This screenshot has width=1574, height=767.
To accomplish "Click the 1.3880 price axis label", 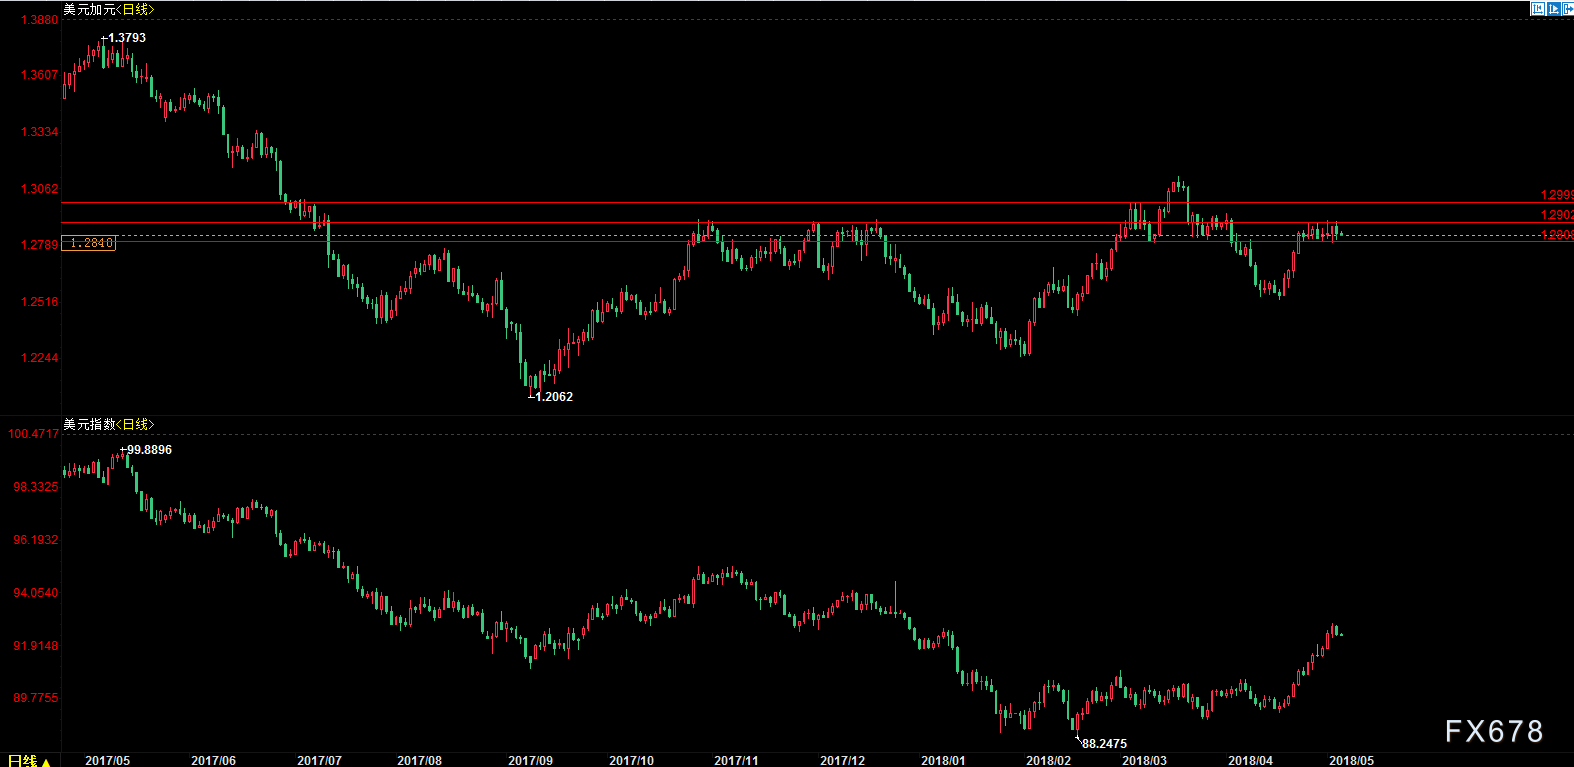I will pos(40,20).
